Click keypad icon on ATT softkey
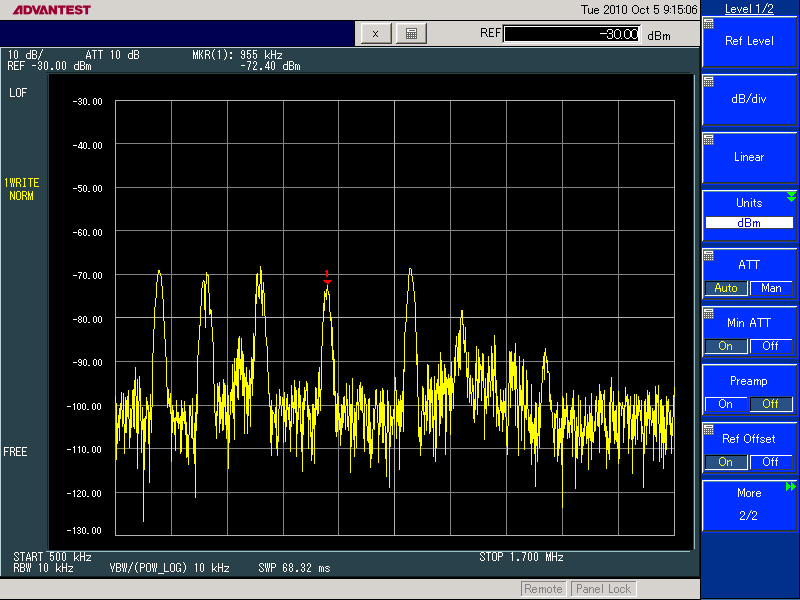Viewport: 800px width, 600px height. click(709, 255)
